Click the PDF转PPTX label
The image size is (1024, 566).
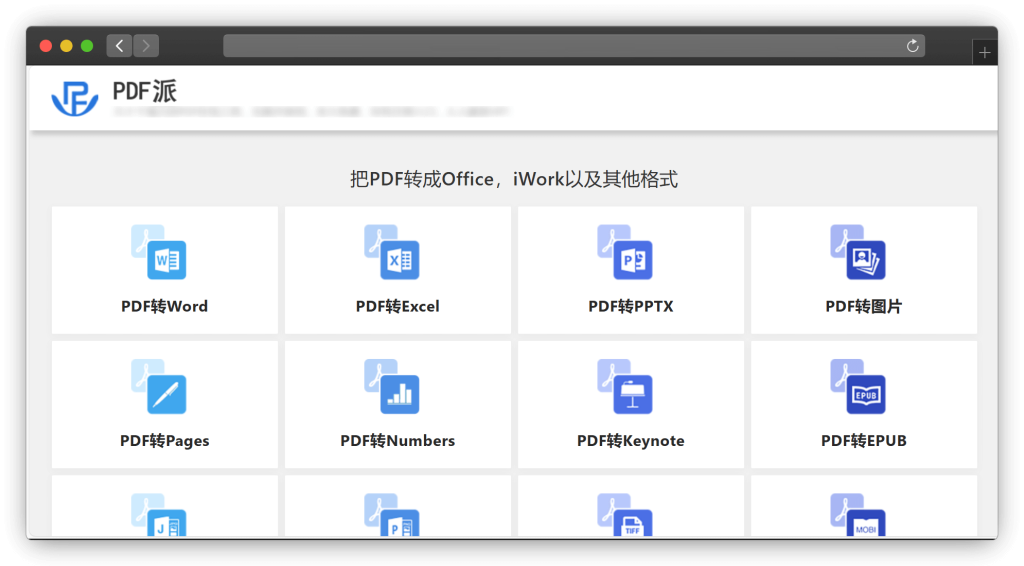(631, 306)
